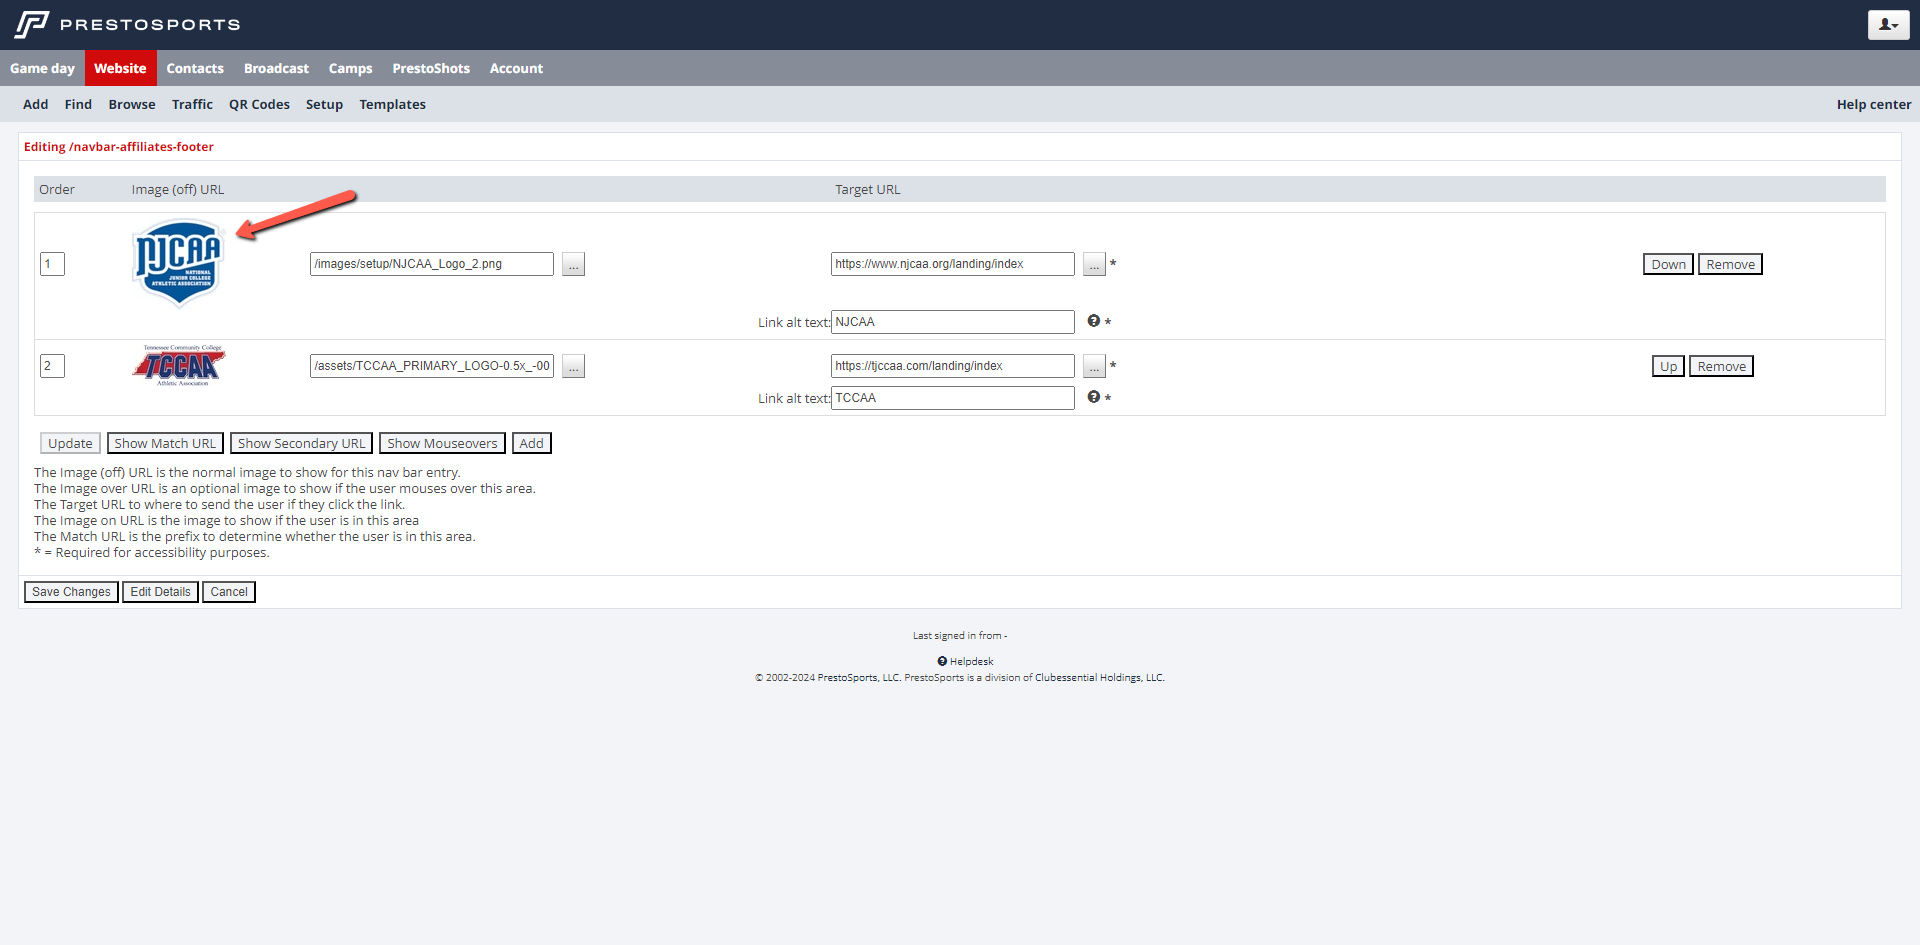Remove the TCCAA entry

[1721, 366]
